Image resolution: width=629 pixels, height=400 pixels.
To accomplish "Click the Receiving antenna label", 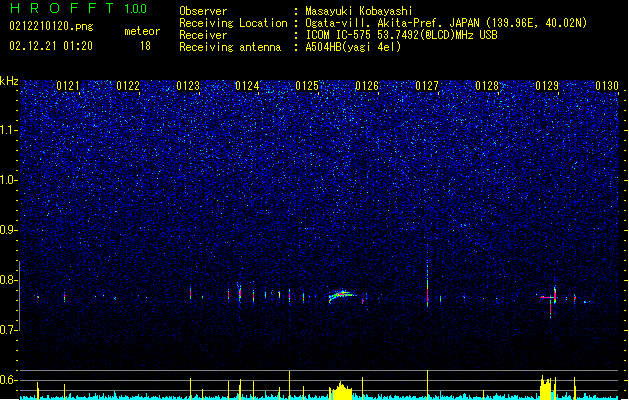I will click(230, 47).
